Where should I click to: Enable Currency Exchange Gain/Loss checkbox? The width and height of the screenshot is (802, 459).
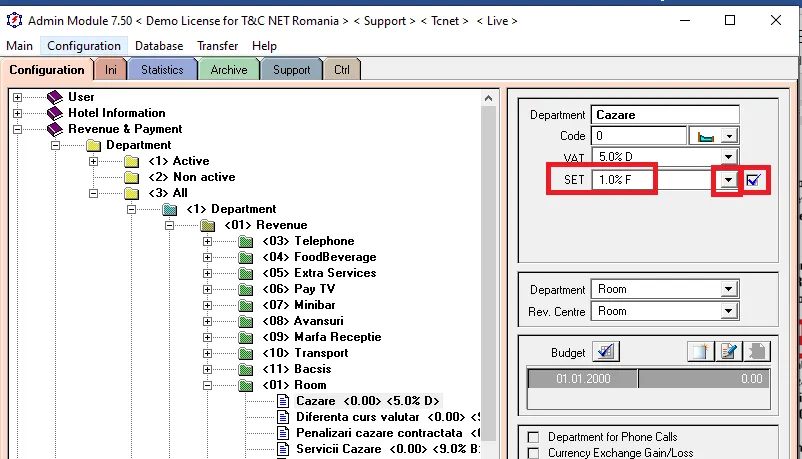[533, 453]
